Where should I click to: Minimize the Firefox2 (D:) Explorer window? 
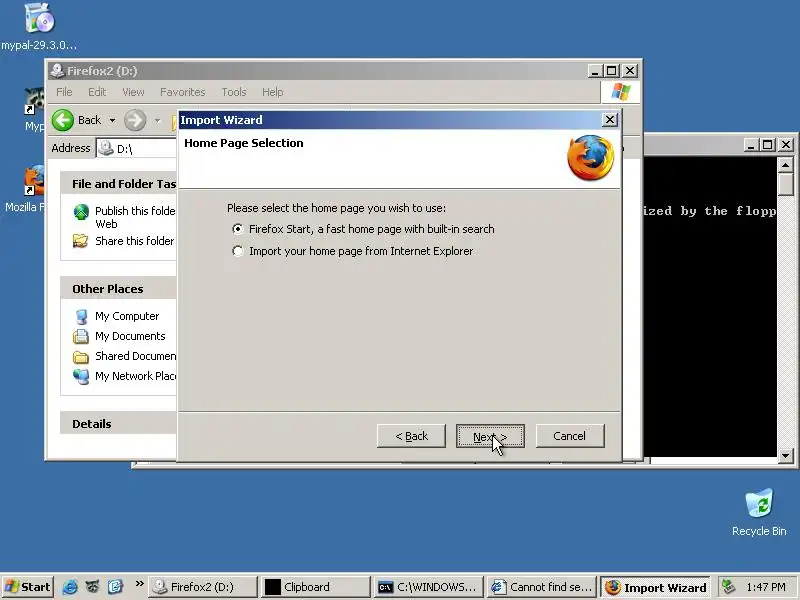click(594, 71)
